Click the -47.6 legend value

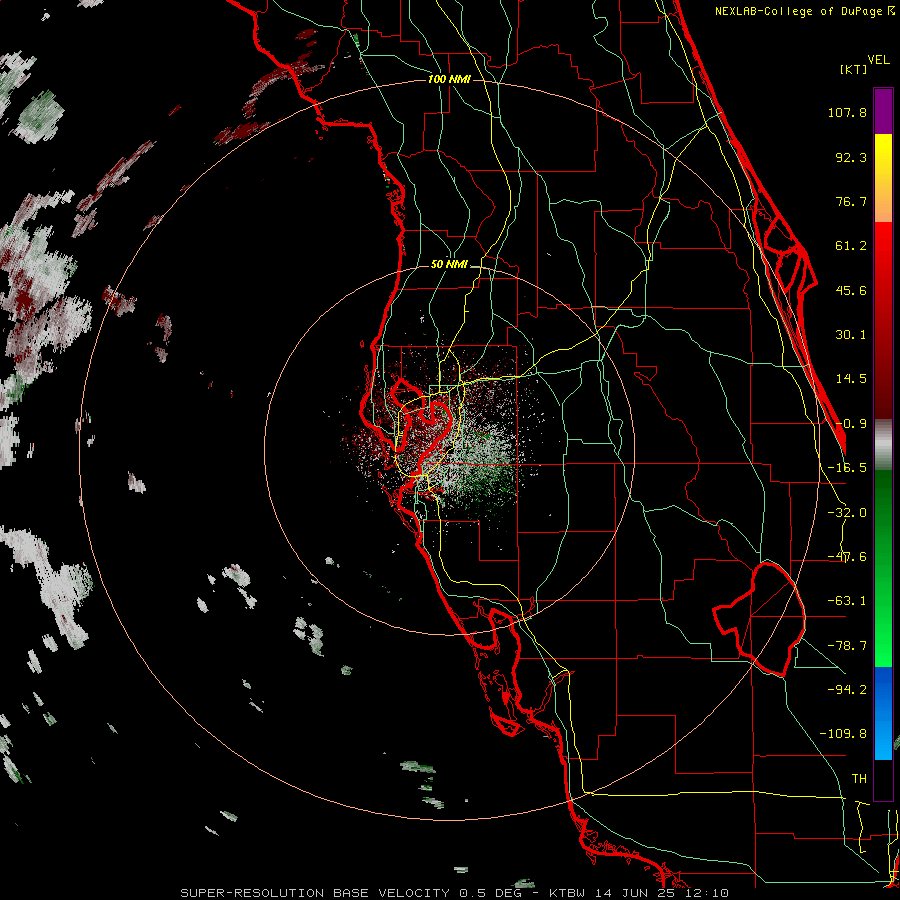click(847, 557)
